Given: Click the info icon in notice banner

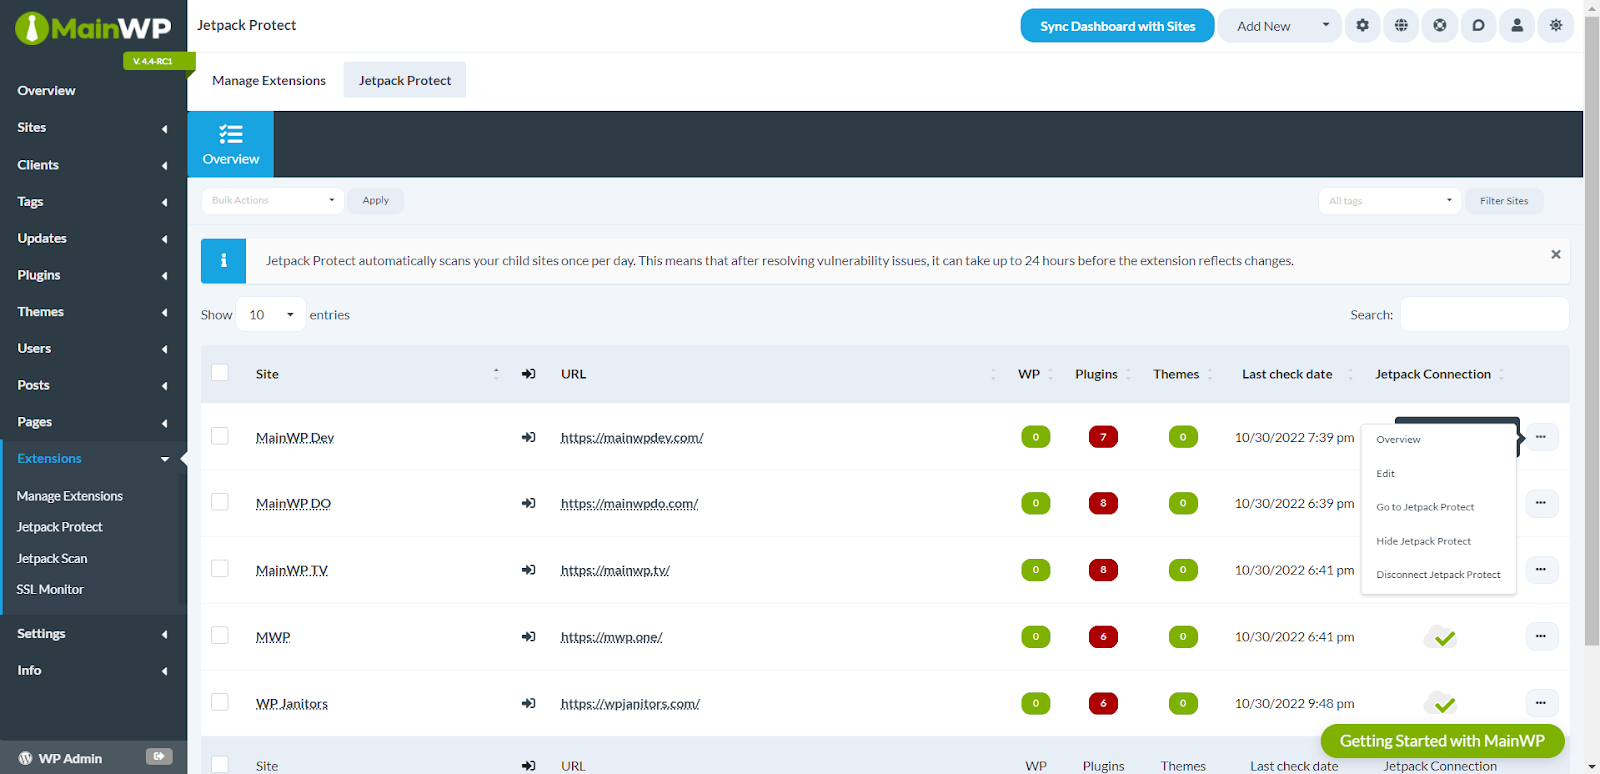Looking at the screenshot, I should [223, 261].
